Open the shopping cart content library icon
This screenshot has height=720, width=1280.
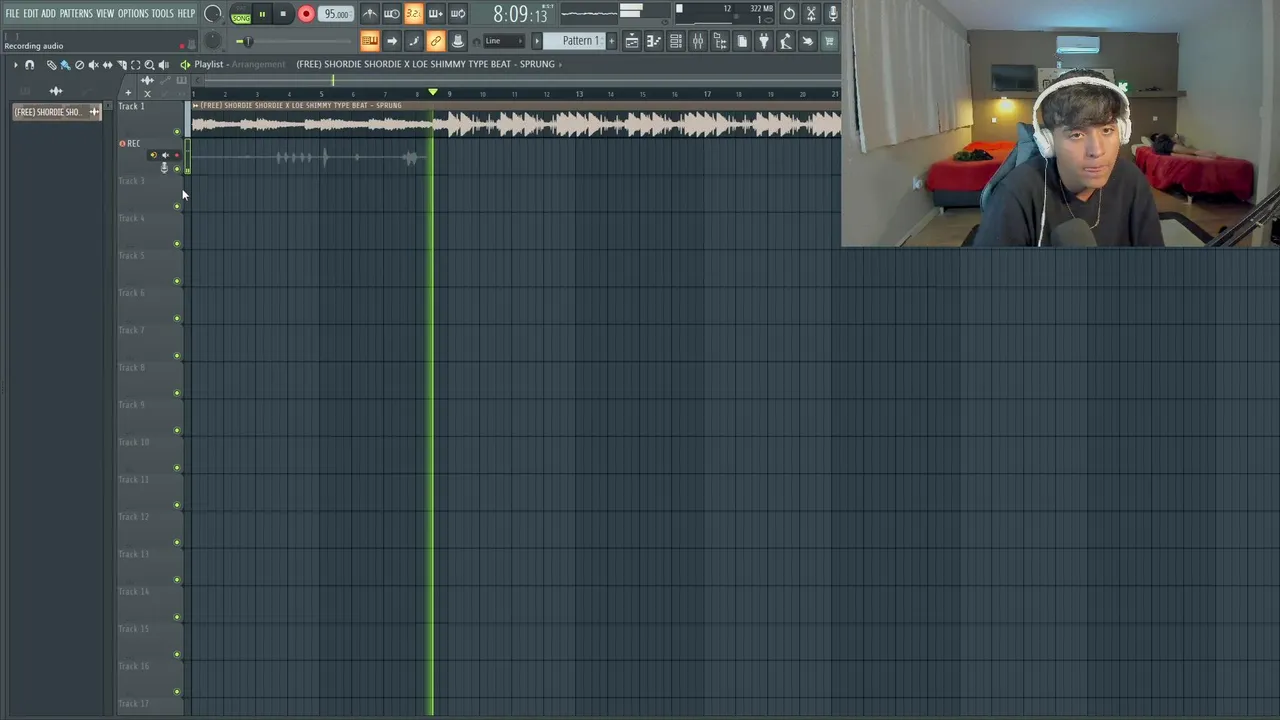830,41
